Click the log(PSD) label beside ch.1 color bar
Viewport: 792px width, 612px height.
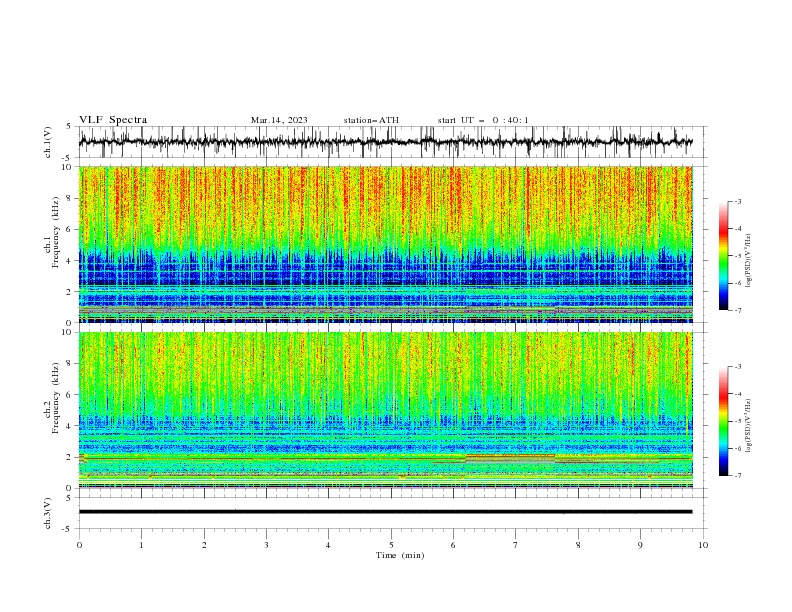(748, 261)
